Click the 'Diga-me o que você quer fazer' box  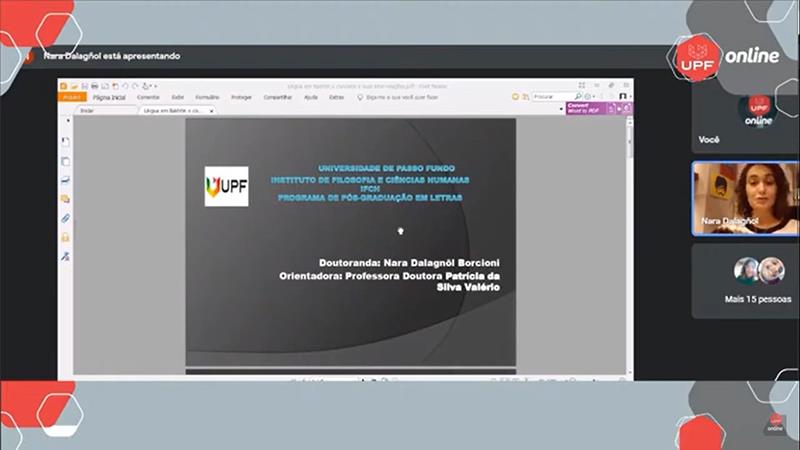pos(398,97)
